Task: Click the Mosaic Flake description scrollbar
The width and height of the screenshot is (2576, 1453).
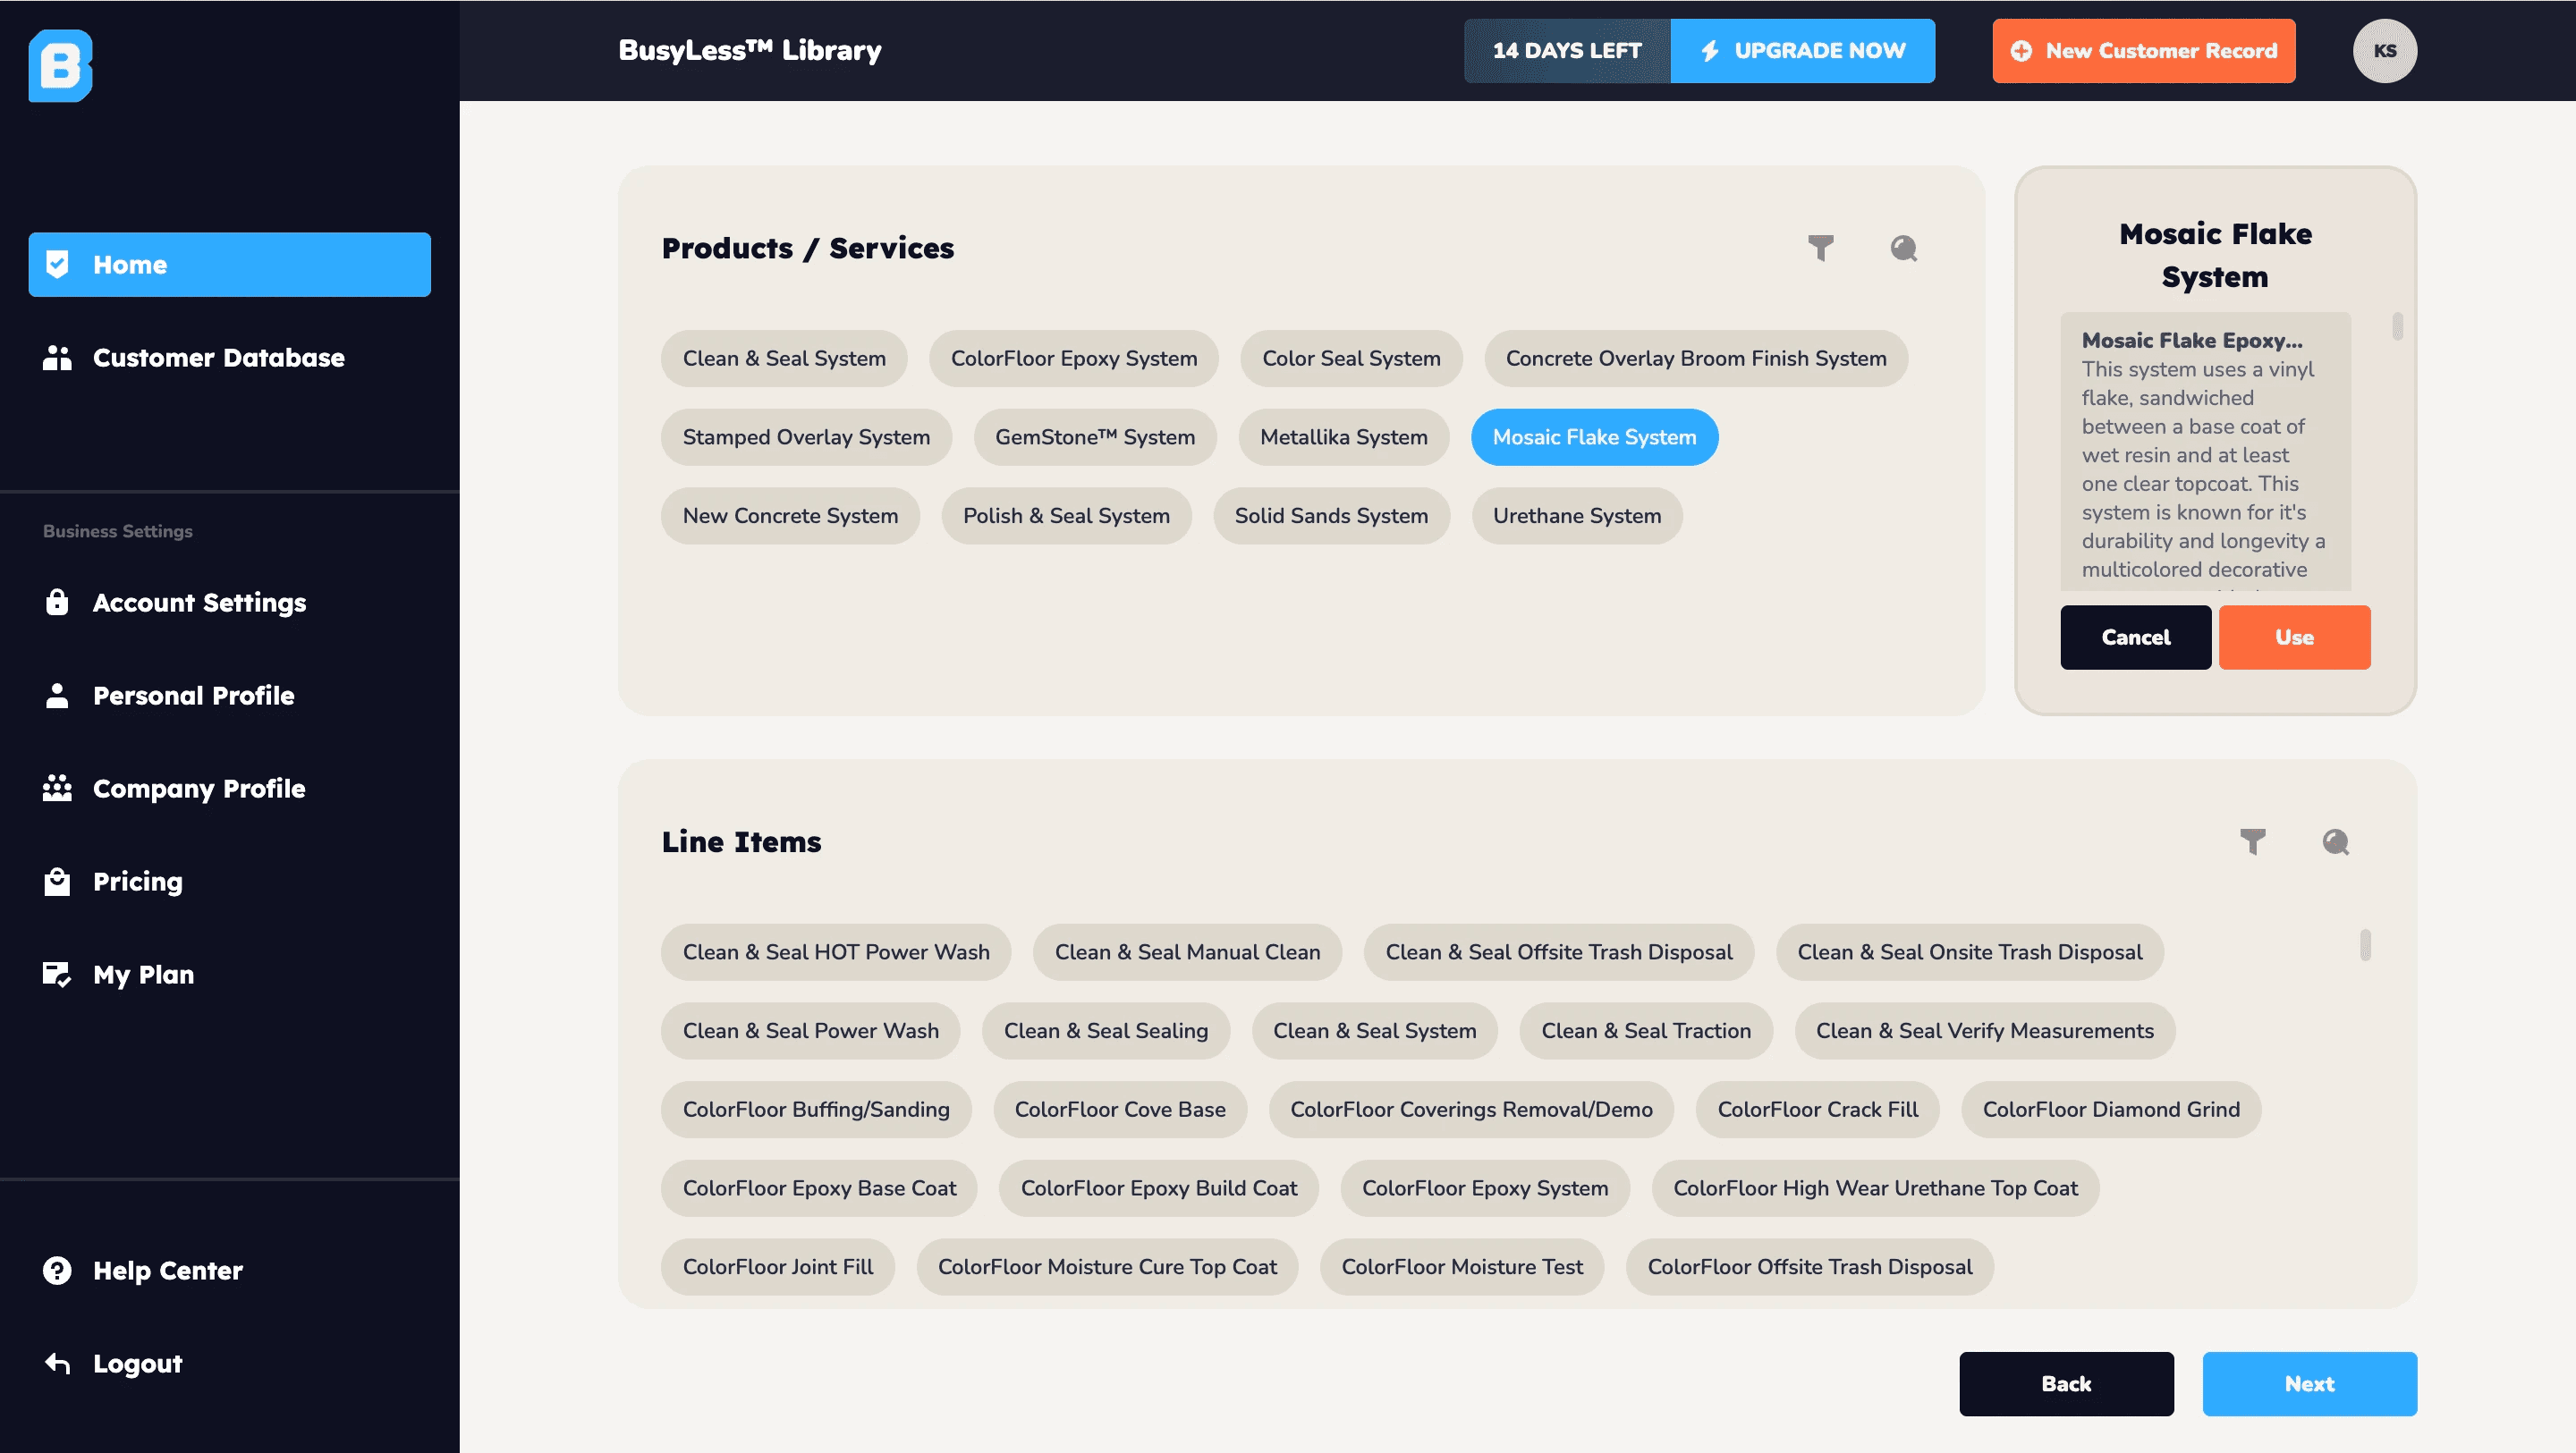Action: 2397,327
